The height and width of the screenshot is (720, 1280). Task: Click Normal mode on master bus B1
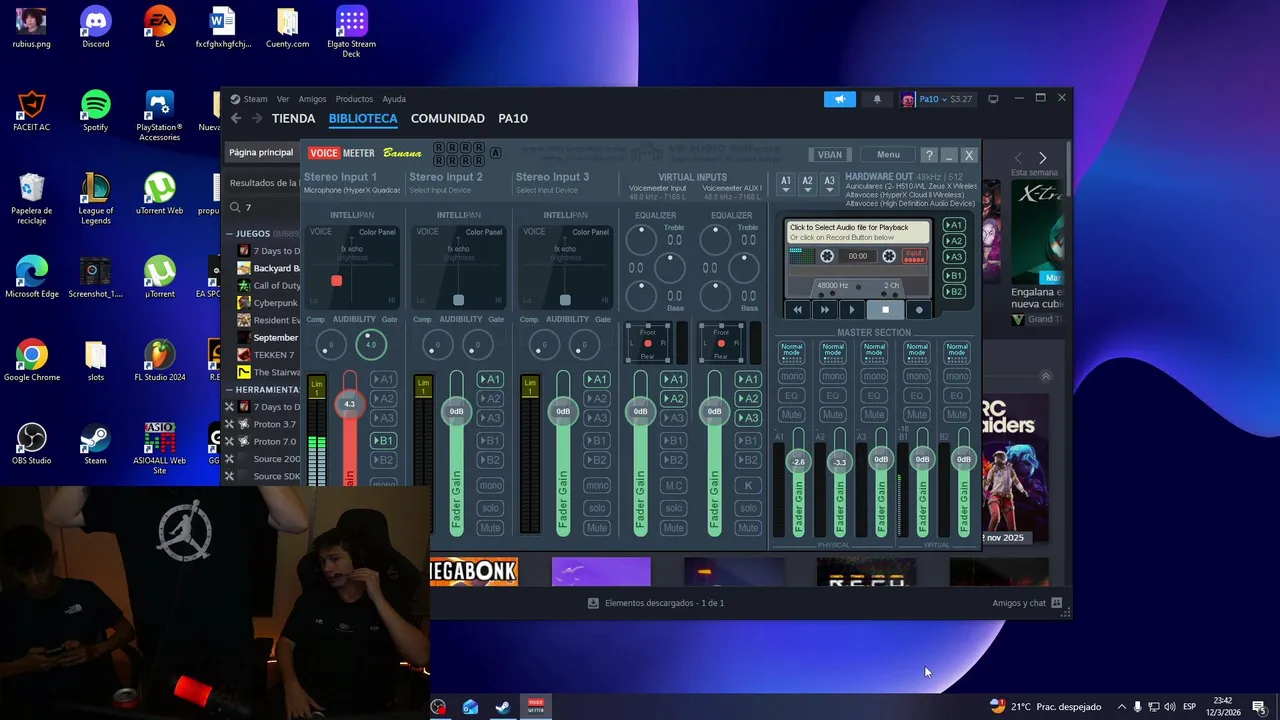(x=915, y=351)
